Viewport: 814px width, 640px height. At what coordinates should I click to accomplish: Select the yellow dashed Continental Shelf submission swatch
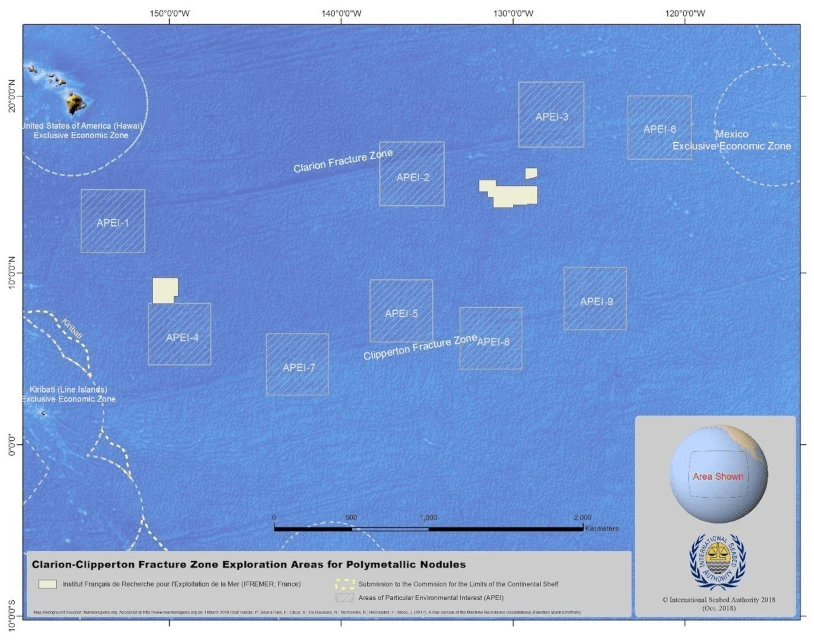(x=344, y=584)
